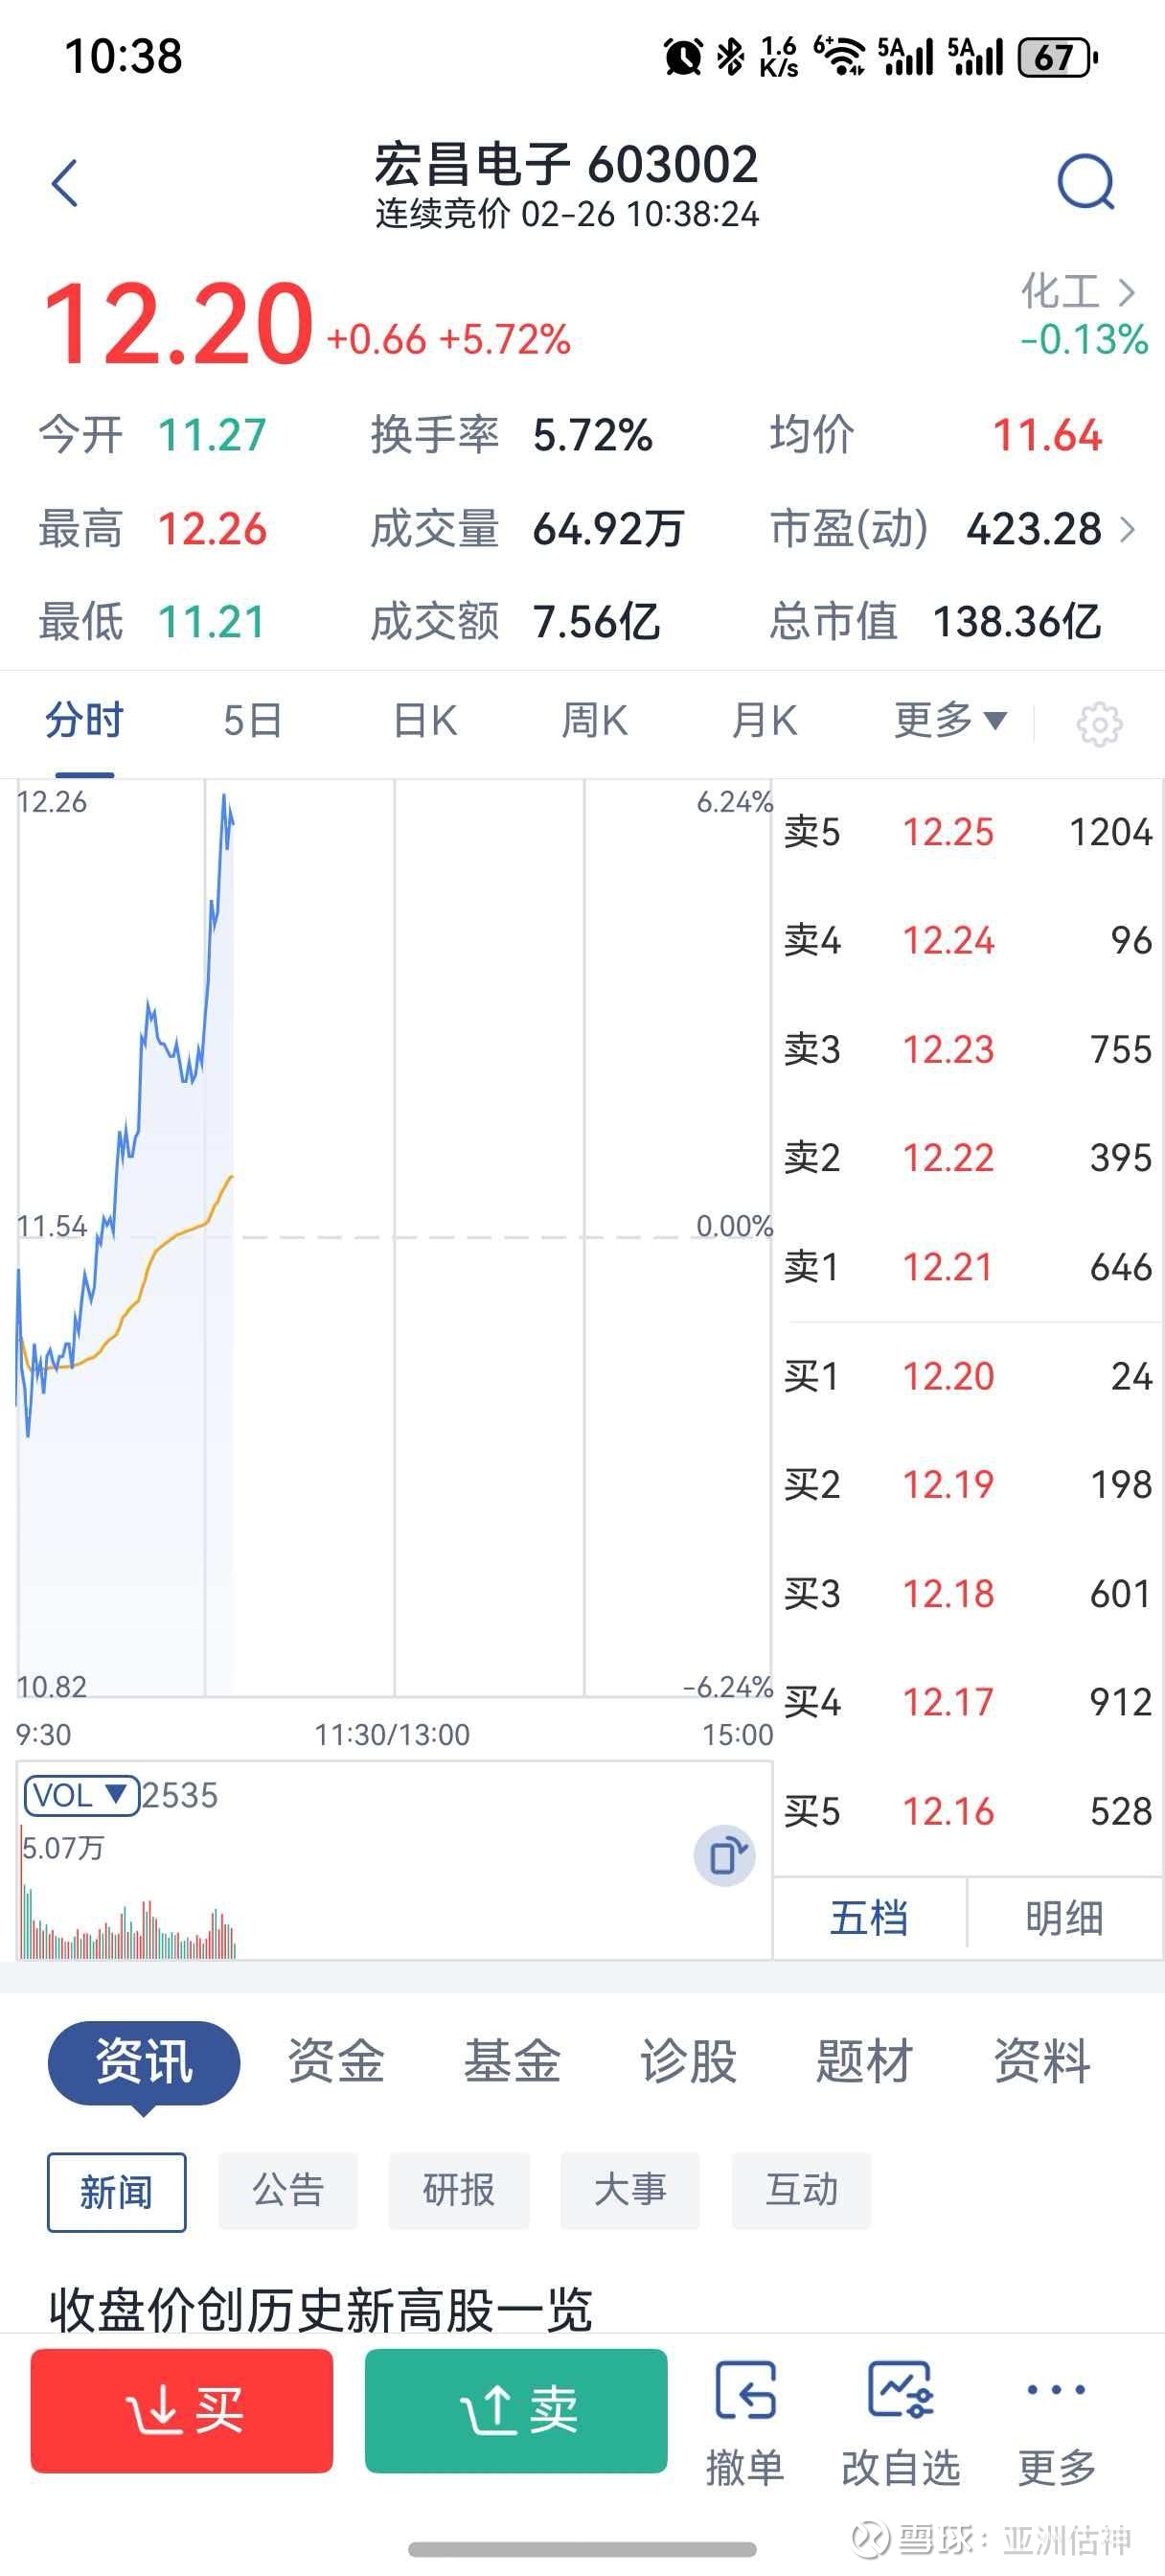Tap the cancel order (撤单) icon
Viewport: 1165px width, 2576px height.
[x=745, y=2420]
